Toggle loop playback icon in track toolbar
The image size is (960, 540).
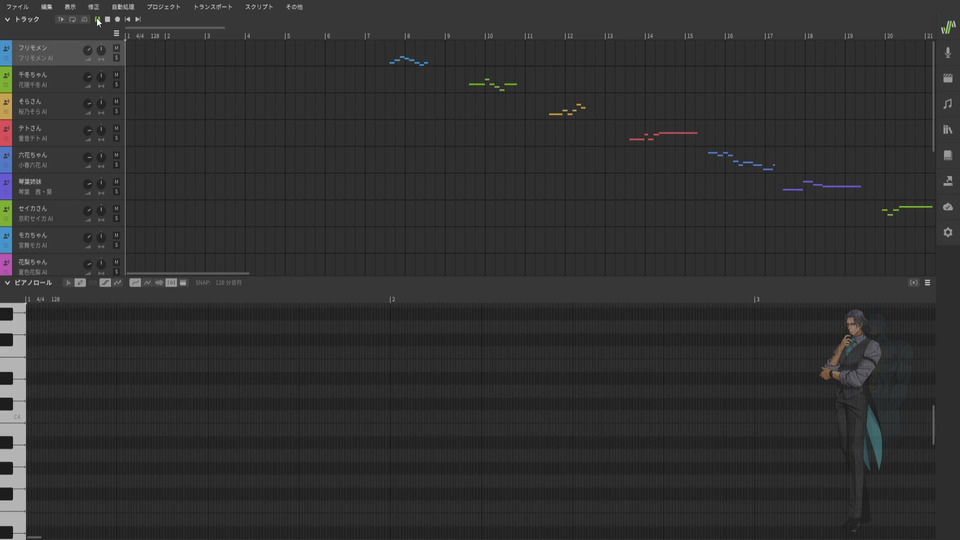click(72, 20)
